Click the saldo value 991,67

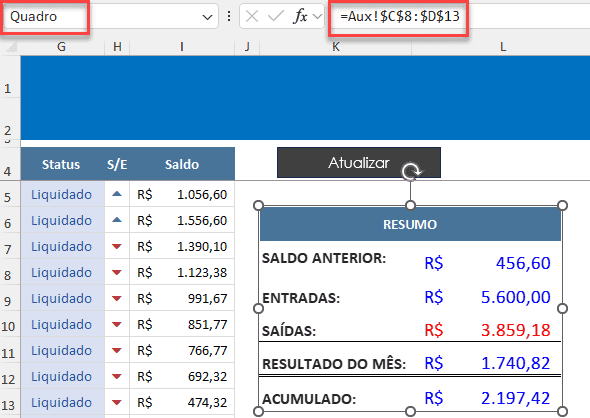click(208, 298)
